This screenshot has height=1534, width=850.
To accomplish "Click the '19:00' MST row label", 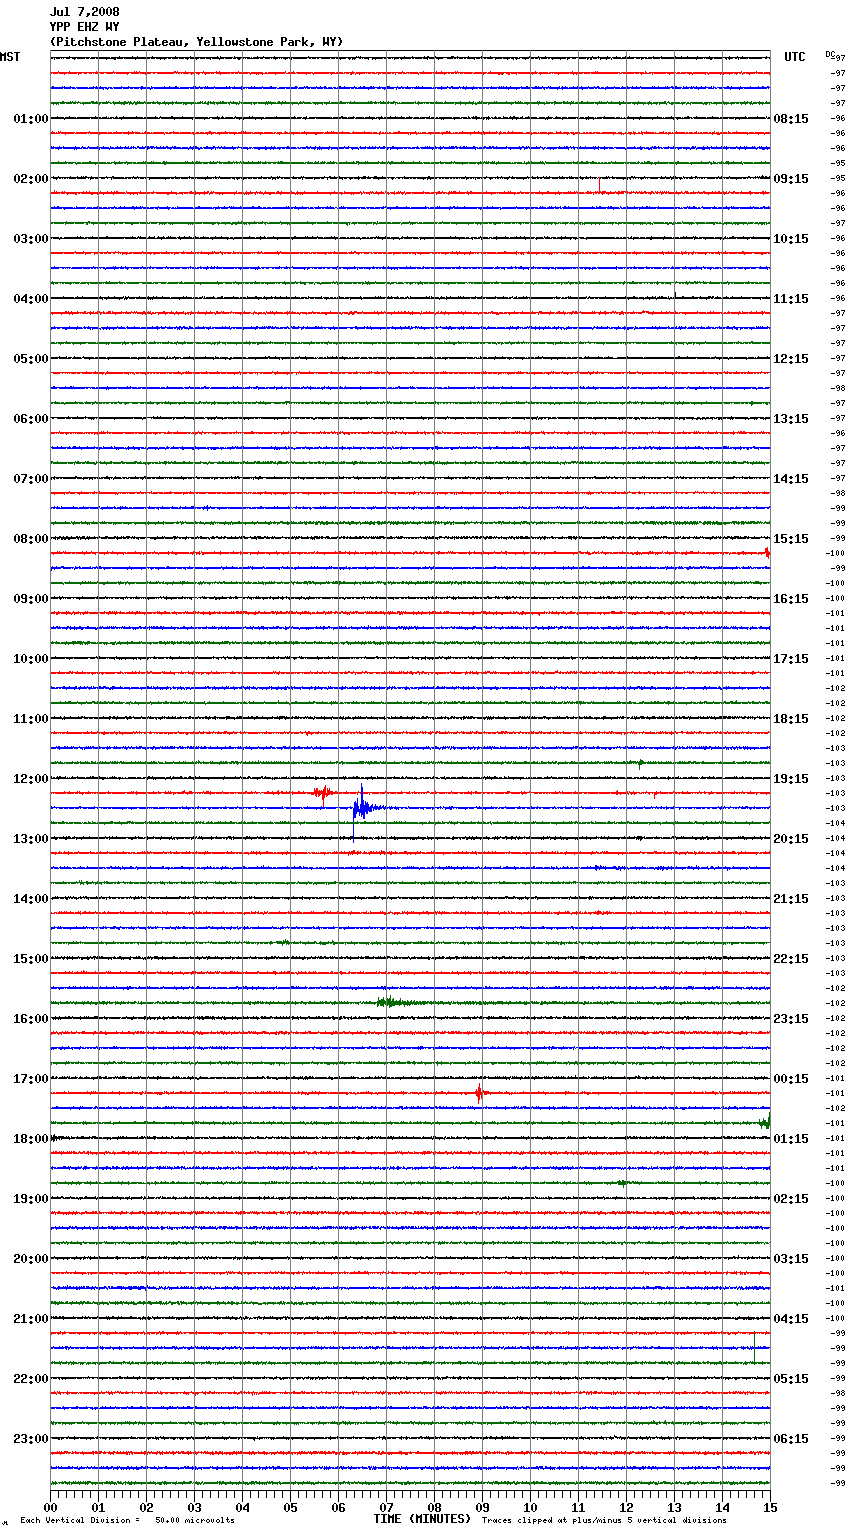I will 30,1199.
